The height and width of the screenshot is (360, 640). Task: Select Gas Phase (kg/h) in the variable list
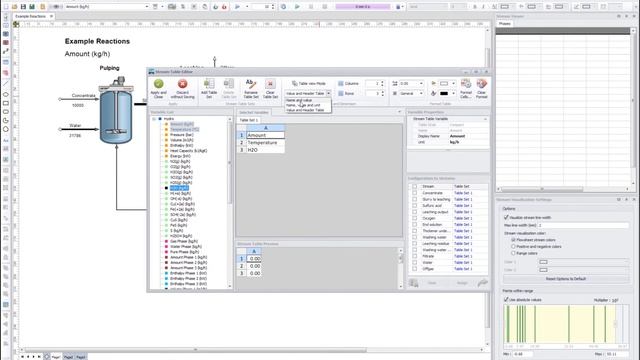(x=184, y=241)
